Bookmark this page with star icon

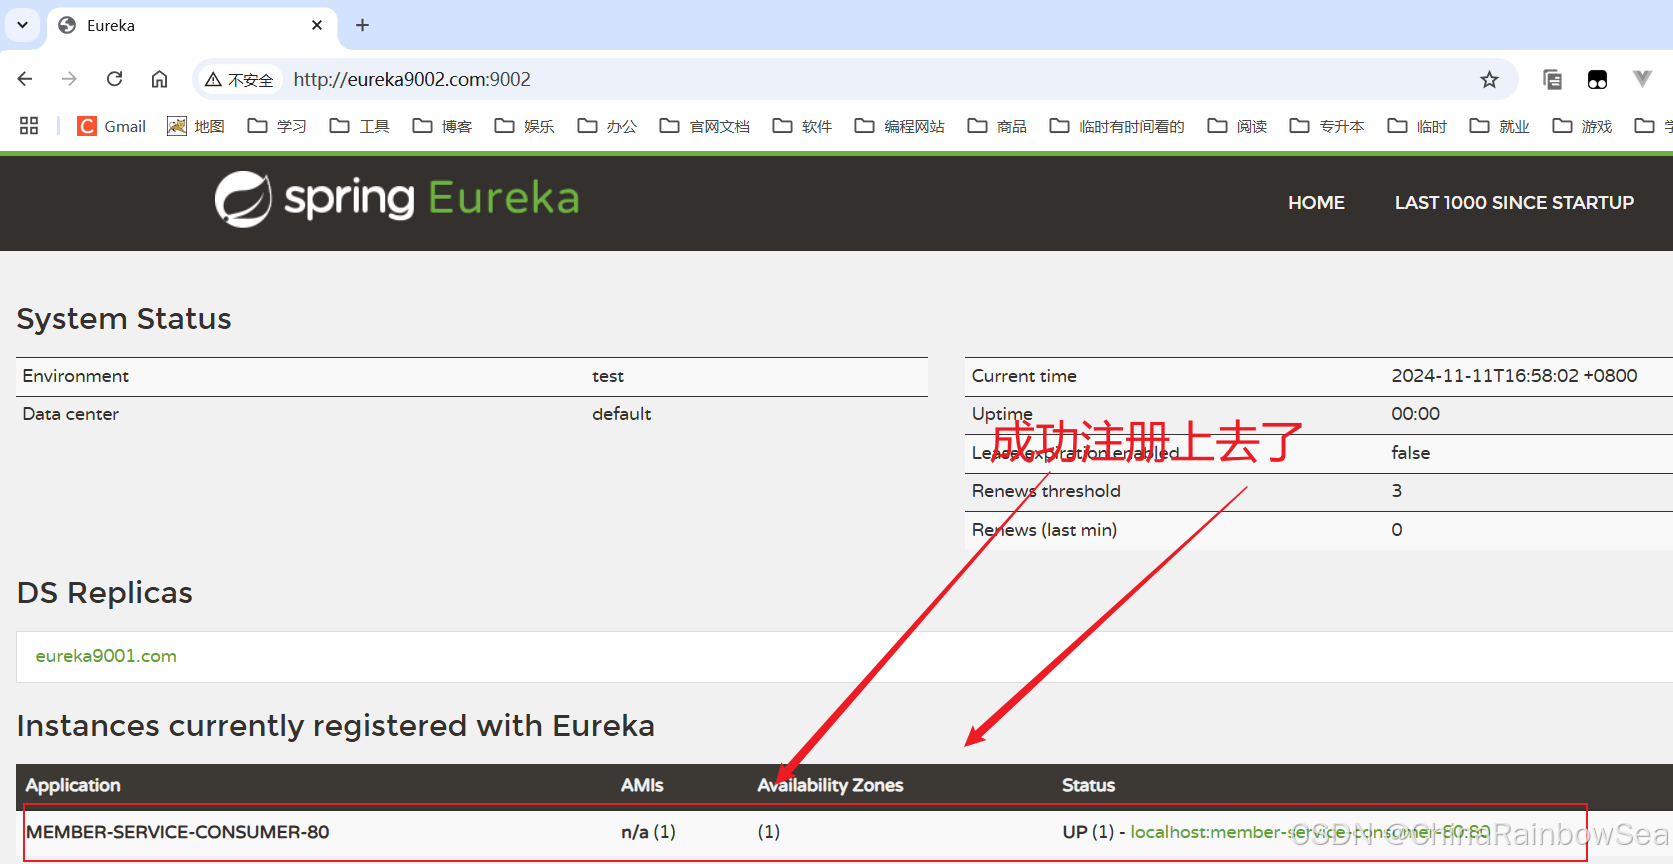[x=1489, y=79]
